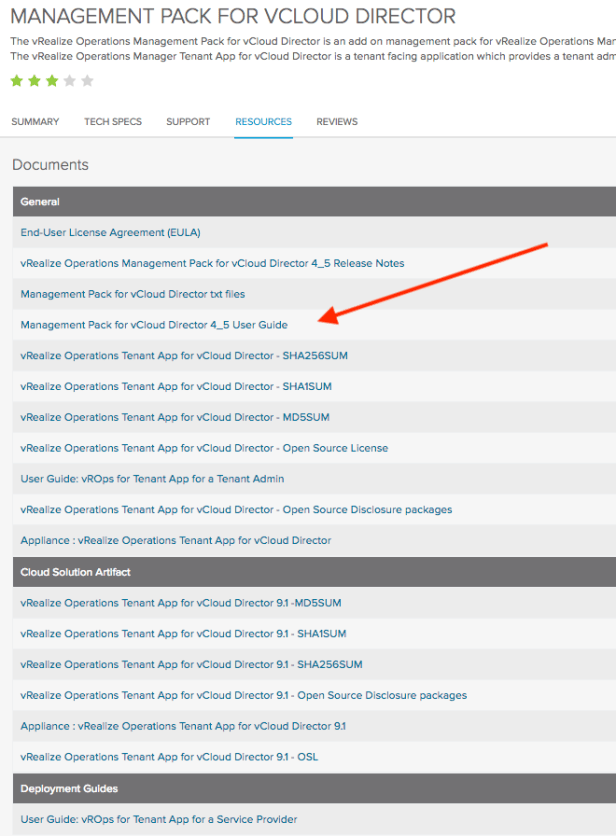Viewport: 616px width, 836px height.
Task: Click the Tenant App Open Source License link
Action: [x=204, y=448]
